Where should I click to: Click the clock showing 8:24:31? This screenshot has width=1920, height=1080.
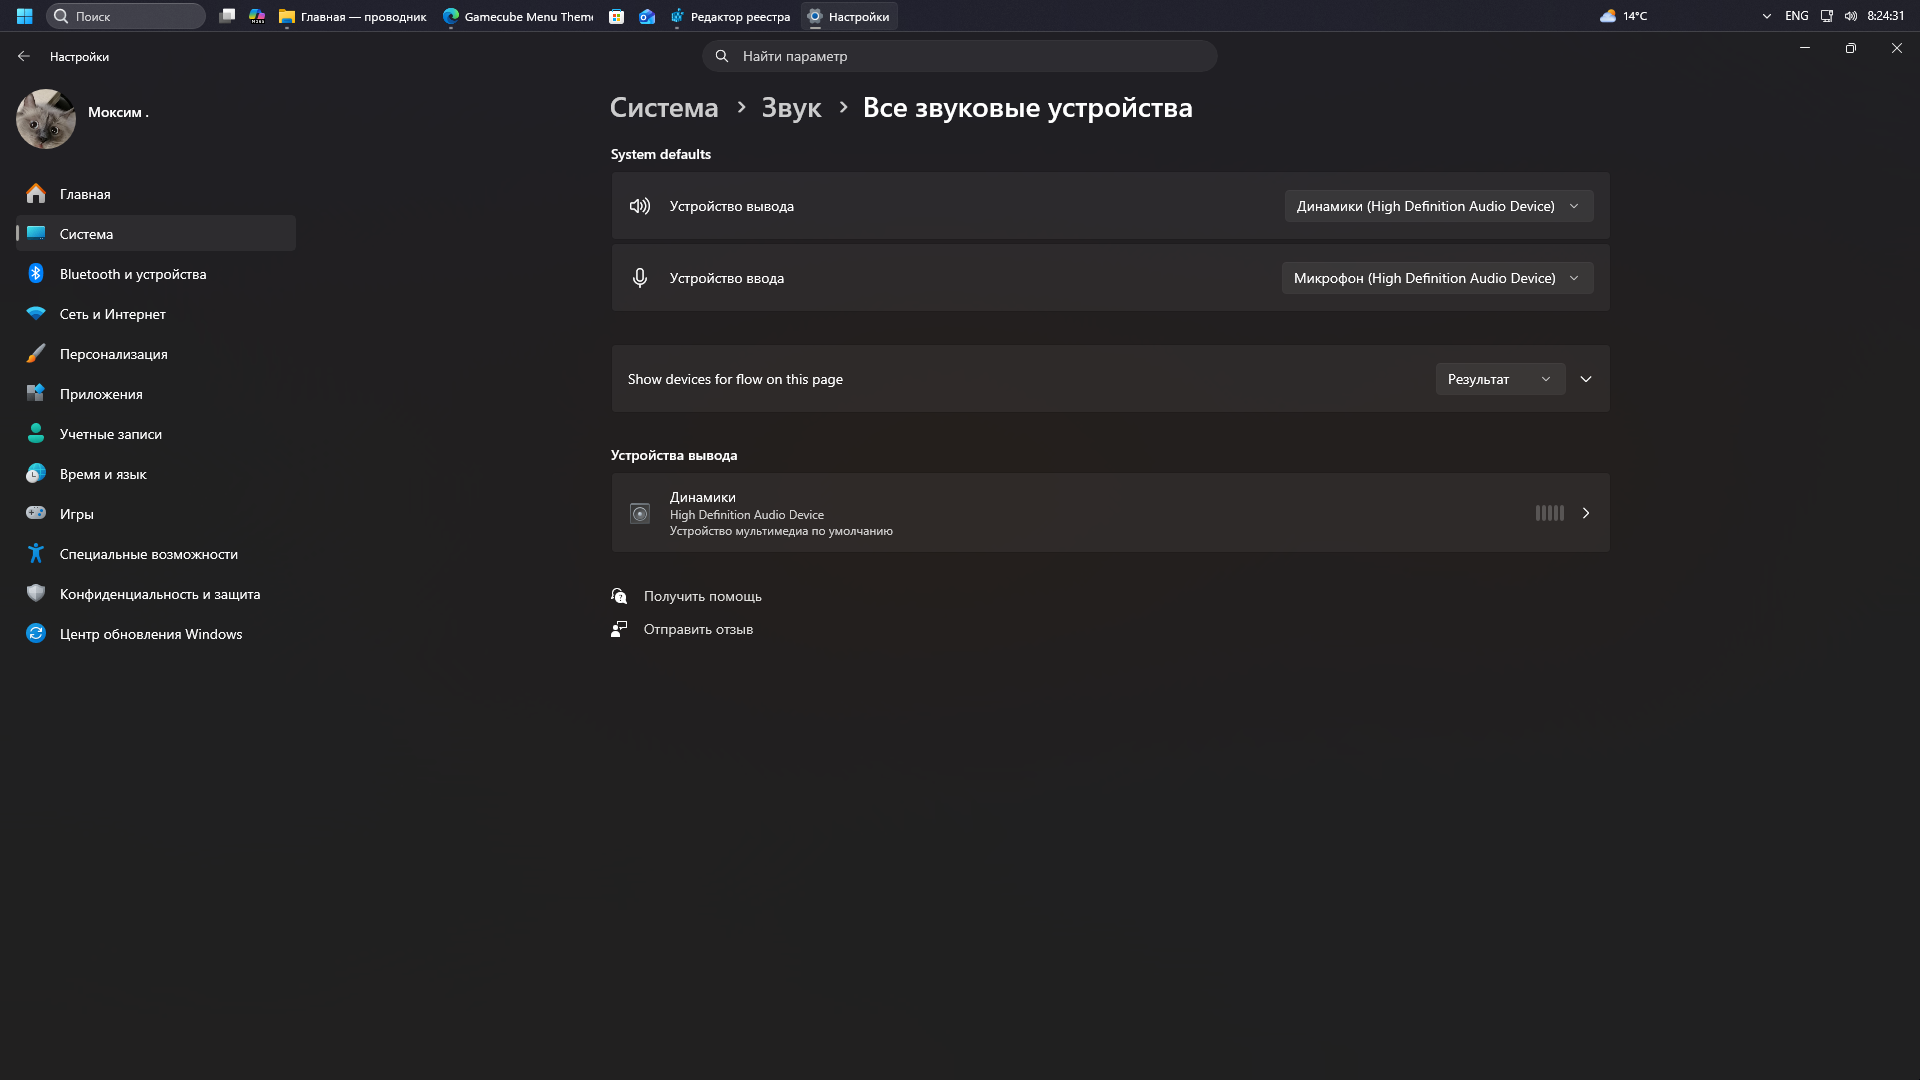tap(1885, 16)
